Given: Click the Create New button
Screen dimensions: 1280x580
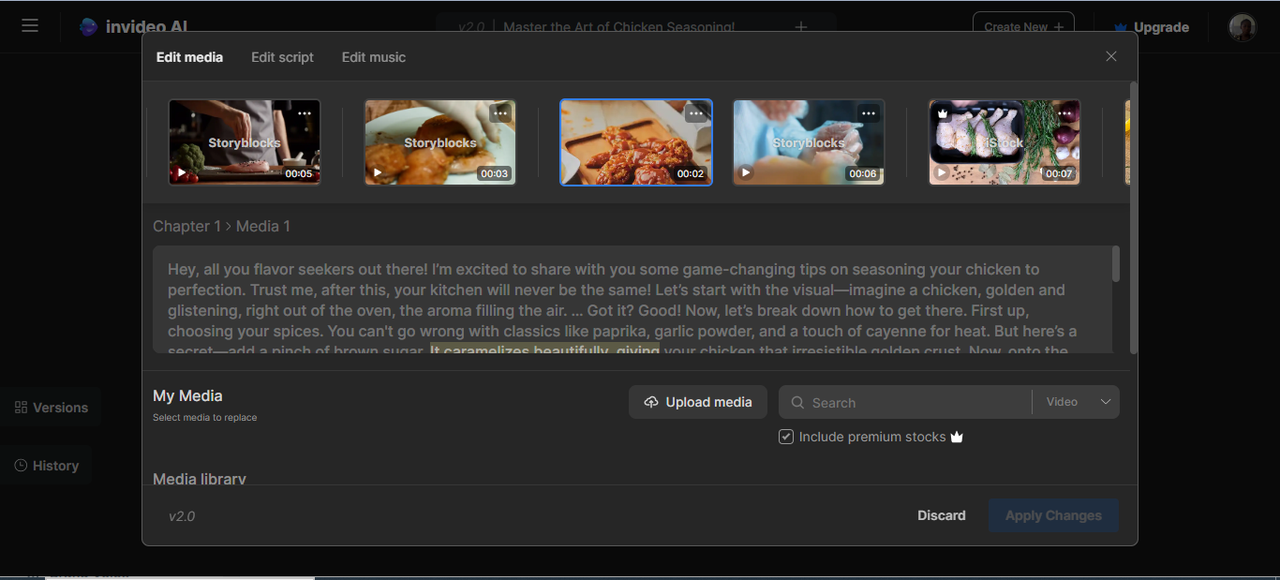Looking at the screenshot, I should [1023, 26].
